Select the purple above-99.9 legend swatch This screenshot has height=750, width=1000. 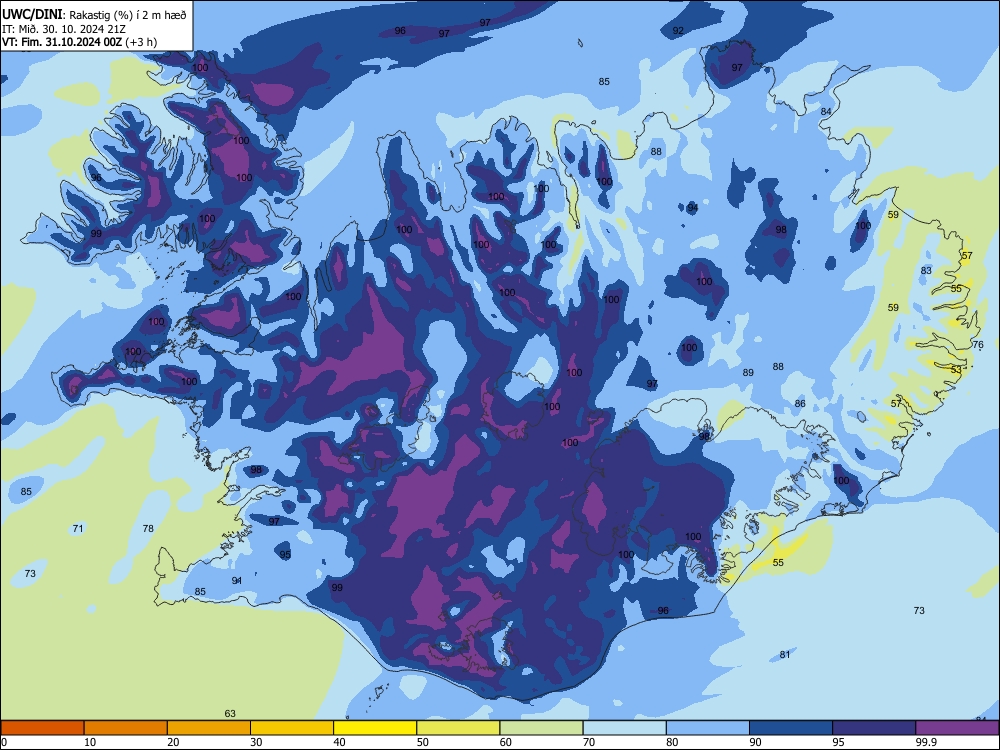pyautogui.click(x=957, y=728)
